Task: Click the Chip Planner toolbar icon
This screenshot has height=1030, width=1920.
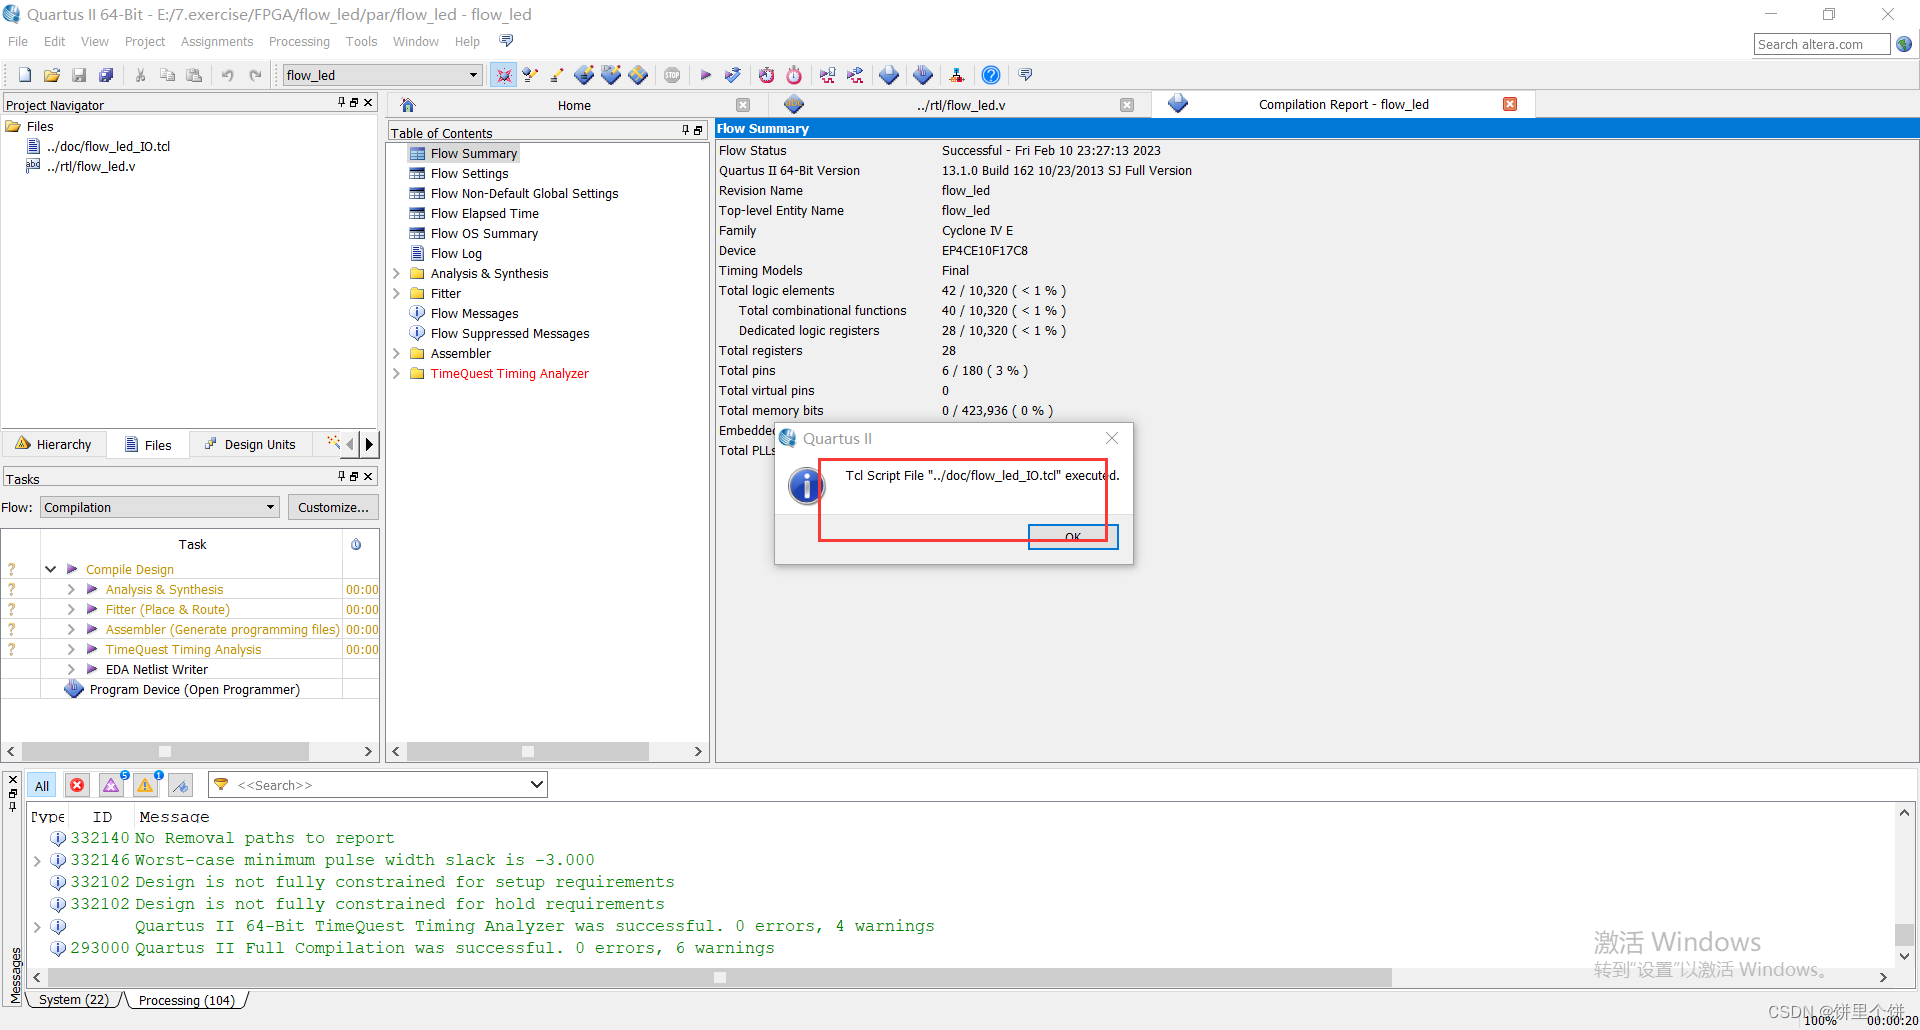Action: pos(638,75)
